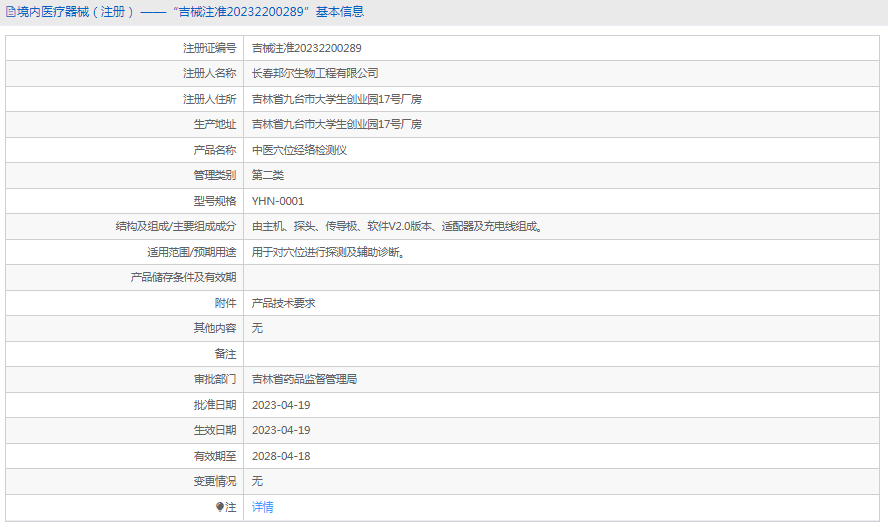Viewport: 888px width, 527px height.
Task: Click the document icon in the page header
Action: point(11,12)
